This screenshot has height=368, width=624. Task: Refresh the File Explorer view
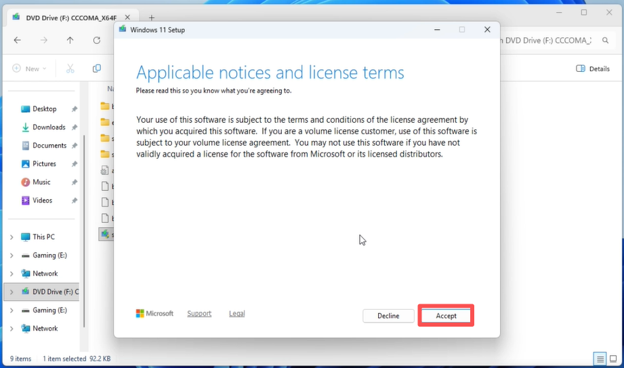(x=97, y=40)
